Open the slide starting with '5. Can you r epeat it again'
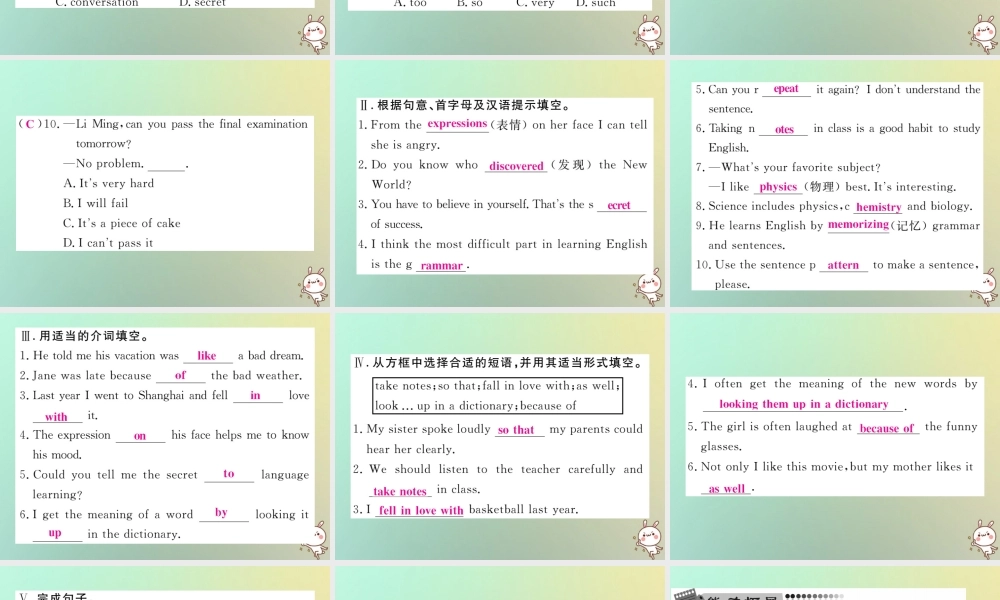 [x=835, y=183]
